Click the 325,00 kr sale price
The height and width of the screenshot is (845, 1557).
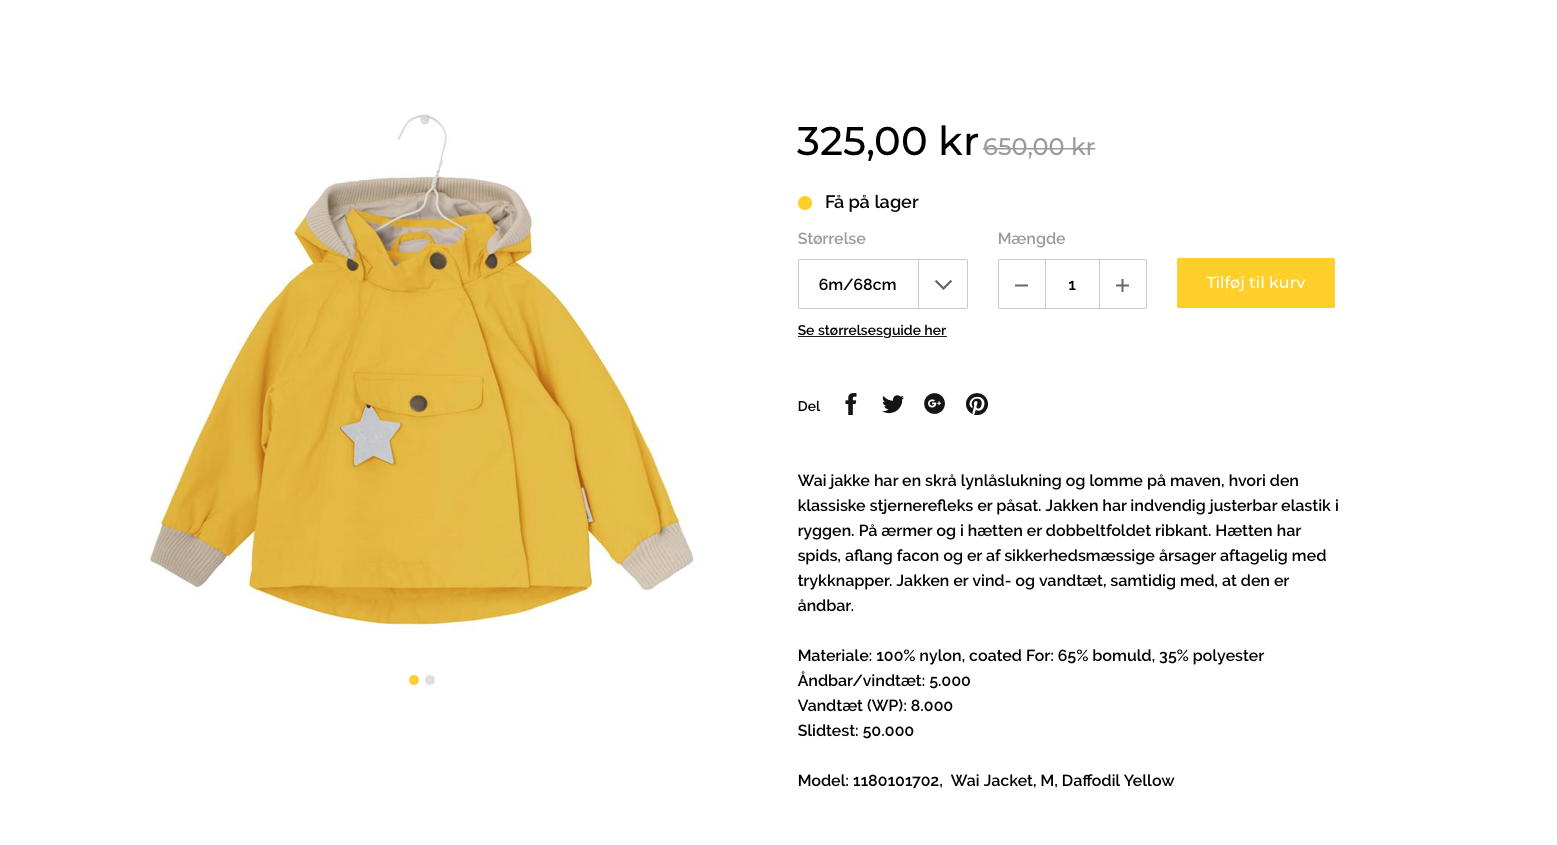(x=887, y=141)
